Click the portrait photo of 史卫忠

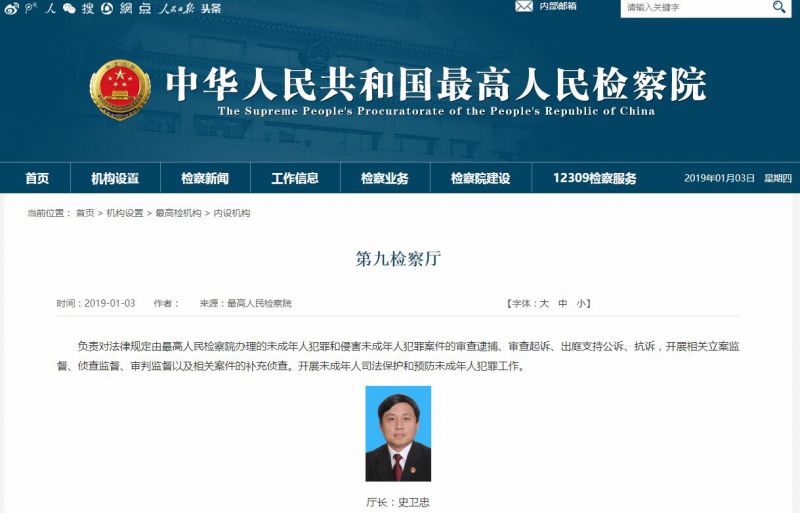(398, 433)
